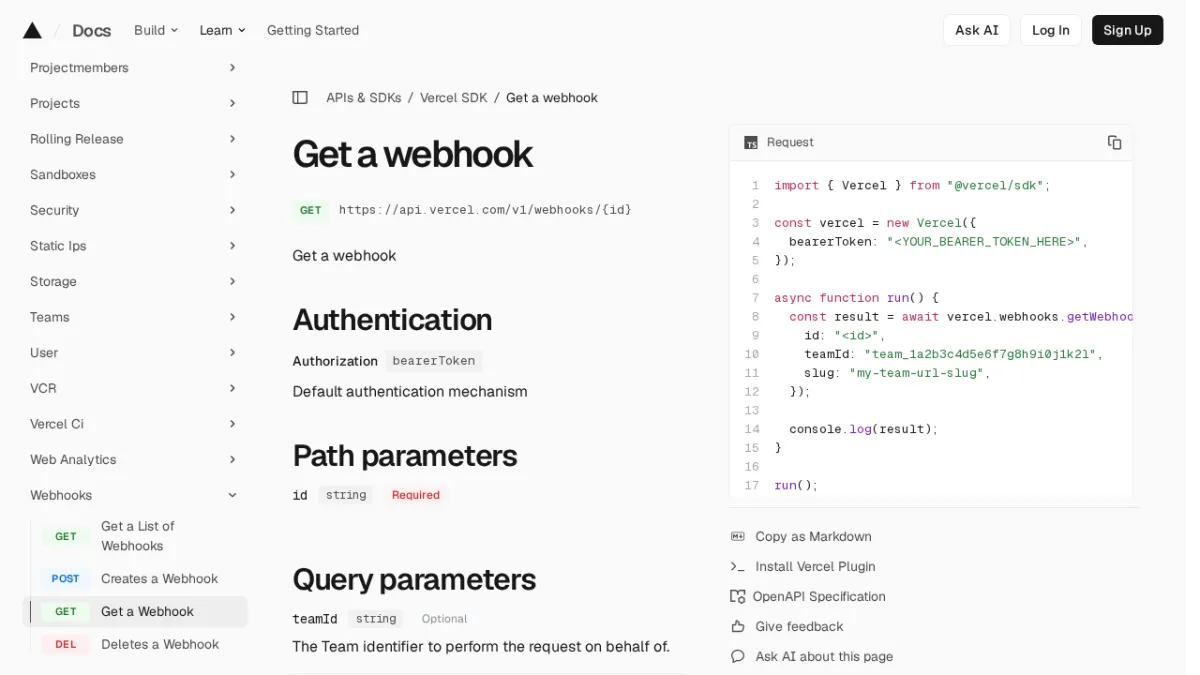Click the console.log(result) code line
Screen dimensions: 1200x675
864,429
